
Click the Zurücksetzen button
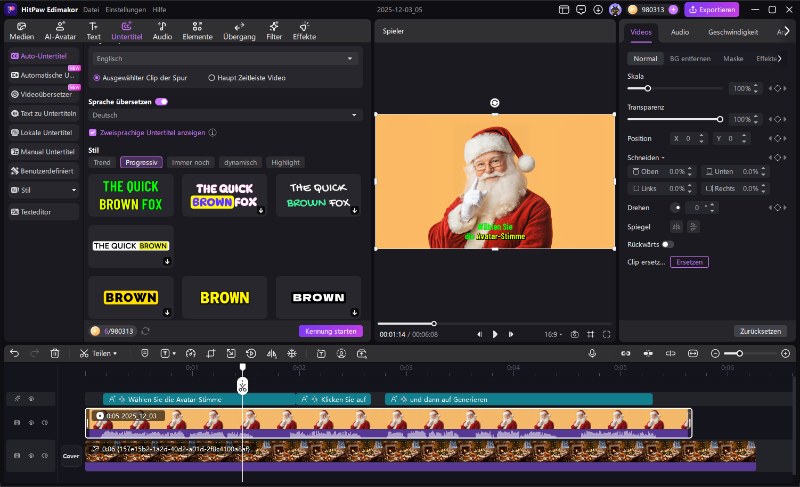coord(760,331)
